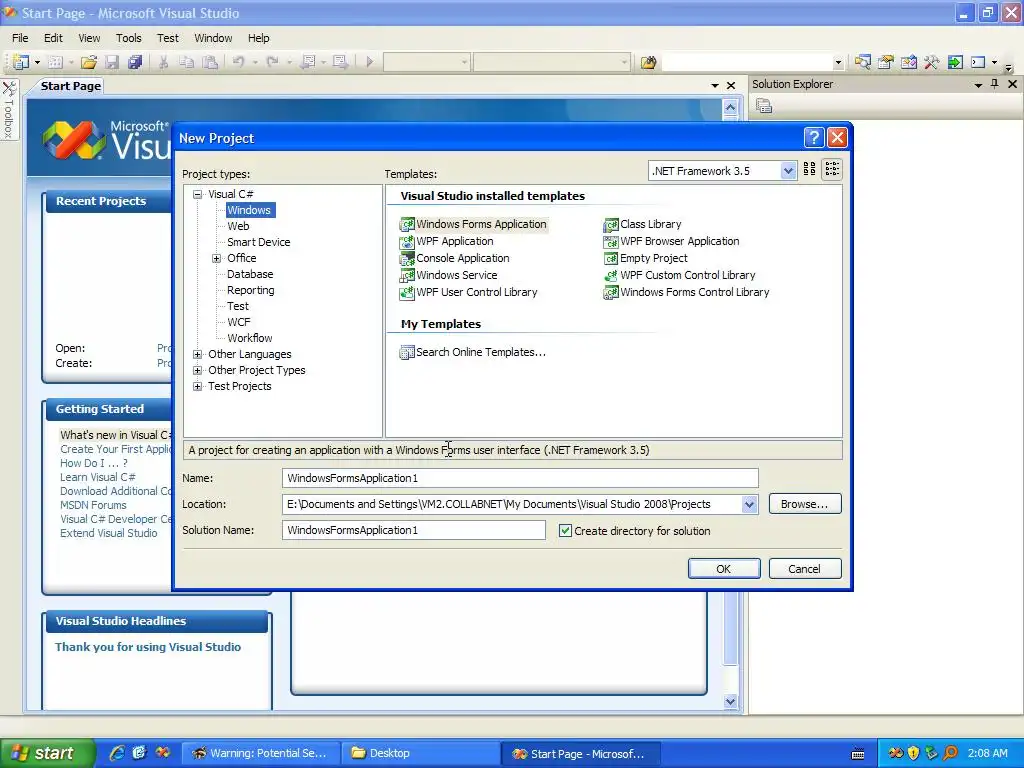Click the Paste toolbar icon
The height and width of the screenshot is (768, 1024).
[x=210, y=62]
